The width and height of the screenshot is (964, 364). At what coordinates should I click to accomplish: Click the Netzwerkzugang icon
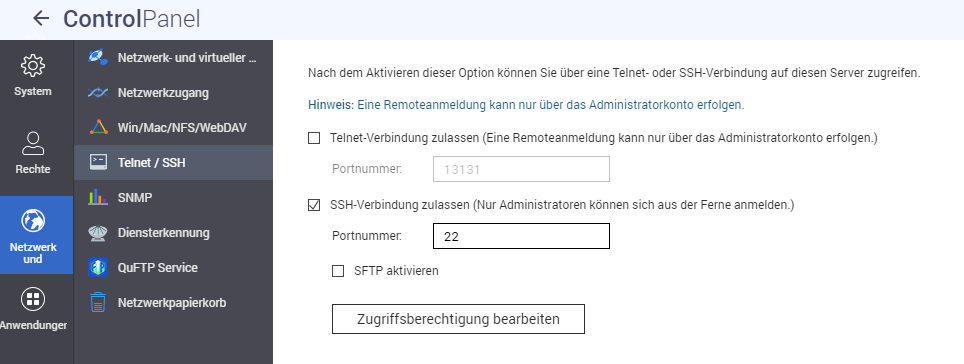click(x=98, y=93)
